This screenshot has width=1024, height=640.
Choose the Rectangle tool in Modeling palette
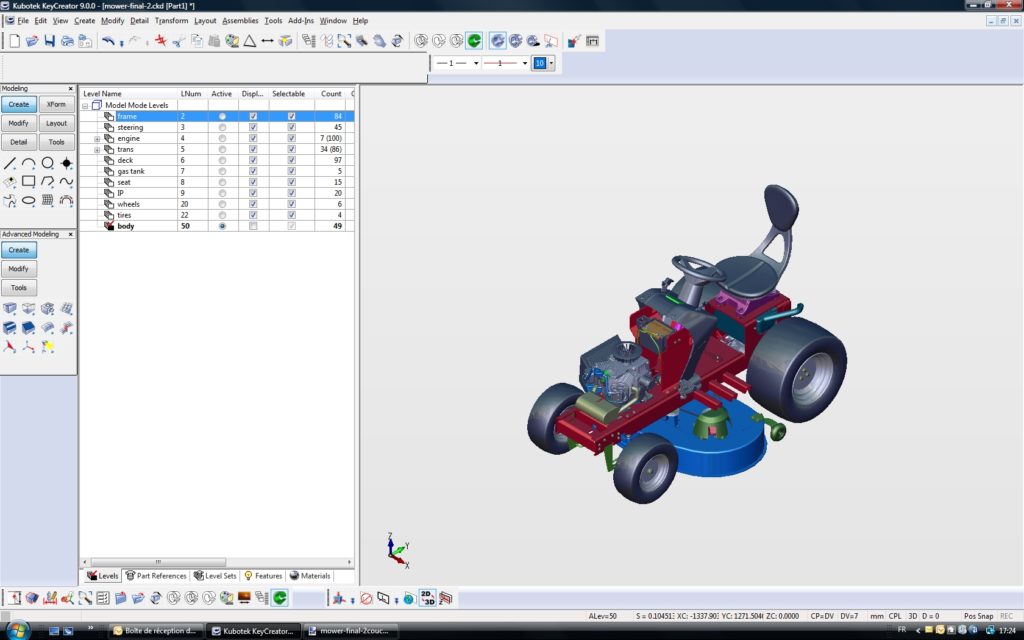click(29, 182)
